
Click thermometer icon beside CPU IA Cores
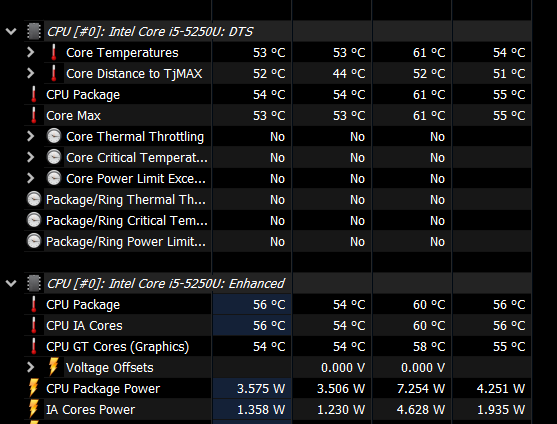(x=34, y=325)
